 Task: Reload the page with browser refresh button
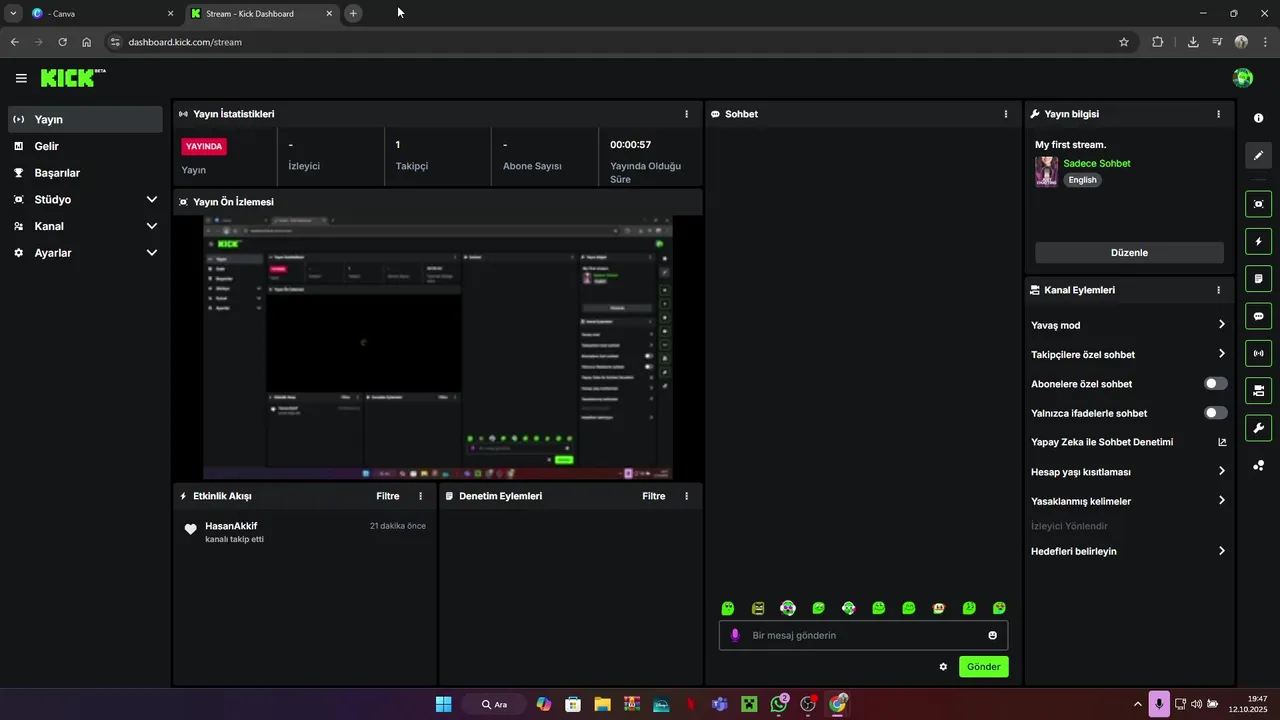tap(62, 42)
